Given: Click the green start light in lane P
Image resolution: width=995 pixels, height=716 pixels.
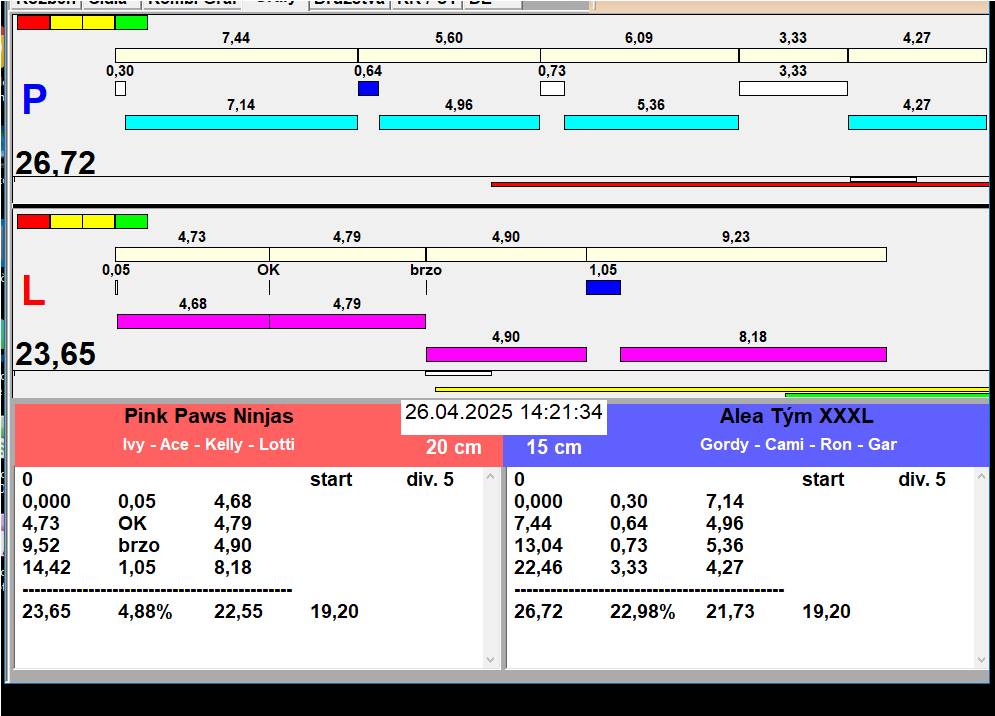Looking at the screenshot, I should pyautogui.click(x=131, y=22).
